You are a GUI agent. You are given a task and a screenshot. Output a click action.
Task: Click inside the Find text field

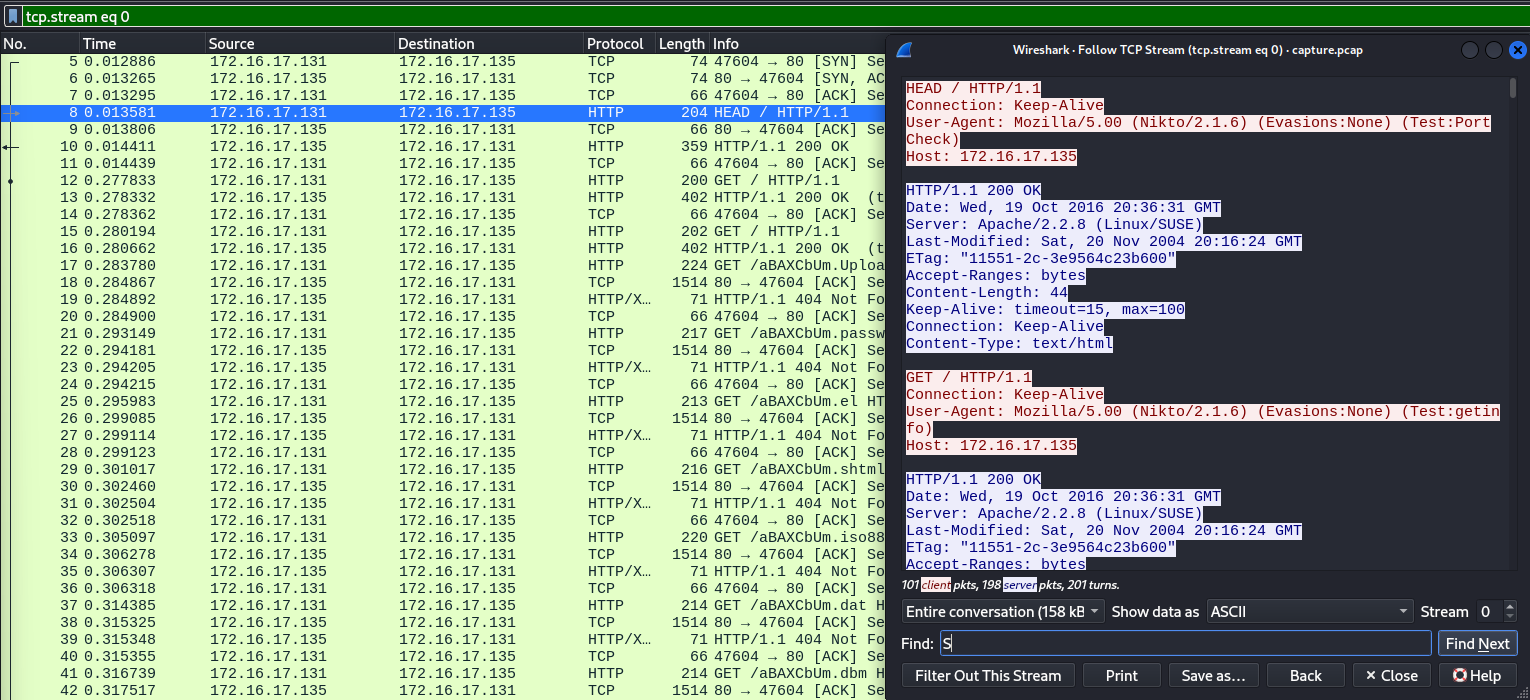1180,643
